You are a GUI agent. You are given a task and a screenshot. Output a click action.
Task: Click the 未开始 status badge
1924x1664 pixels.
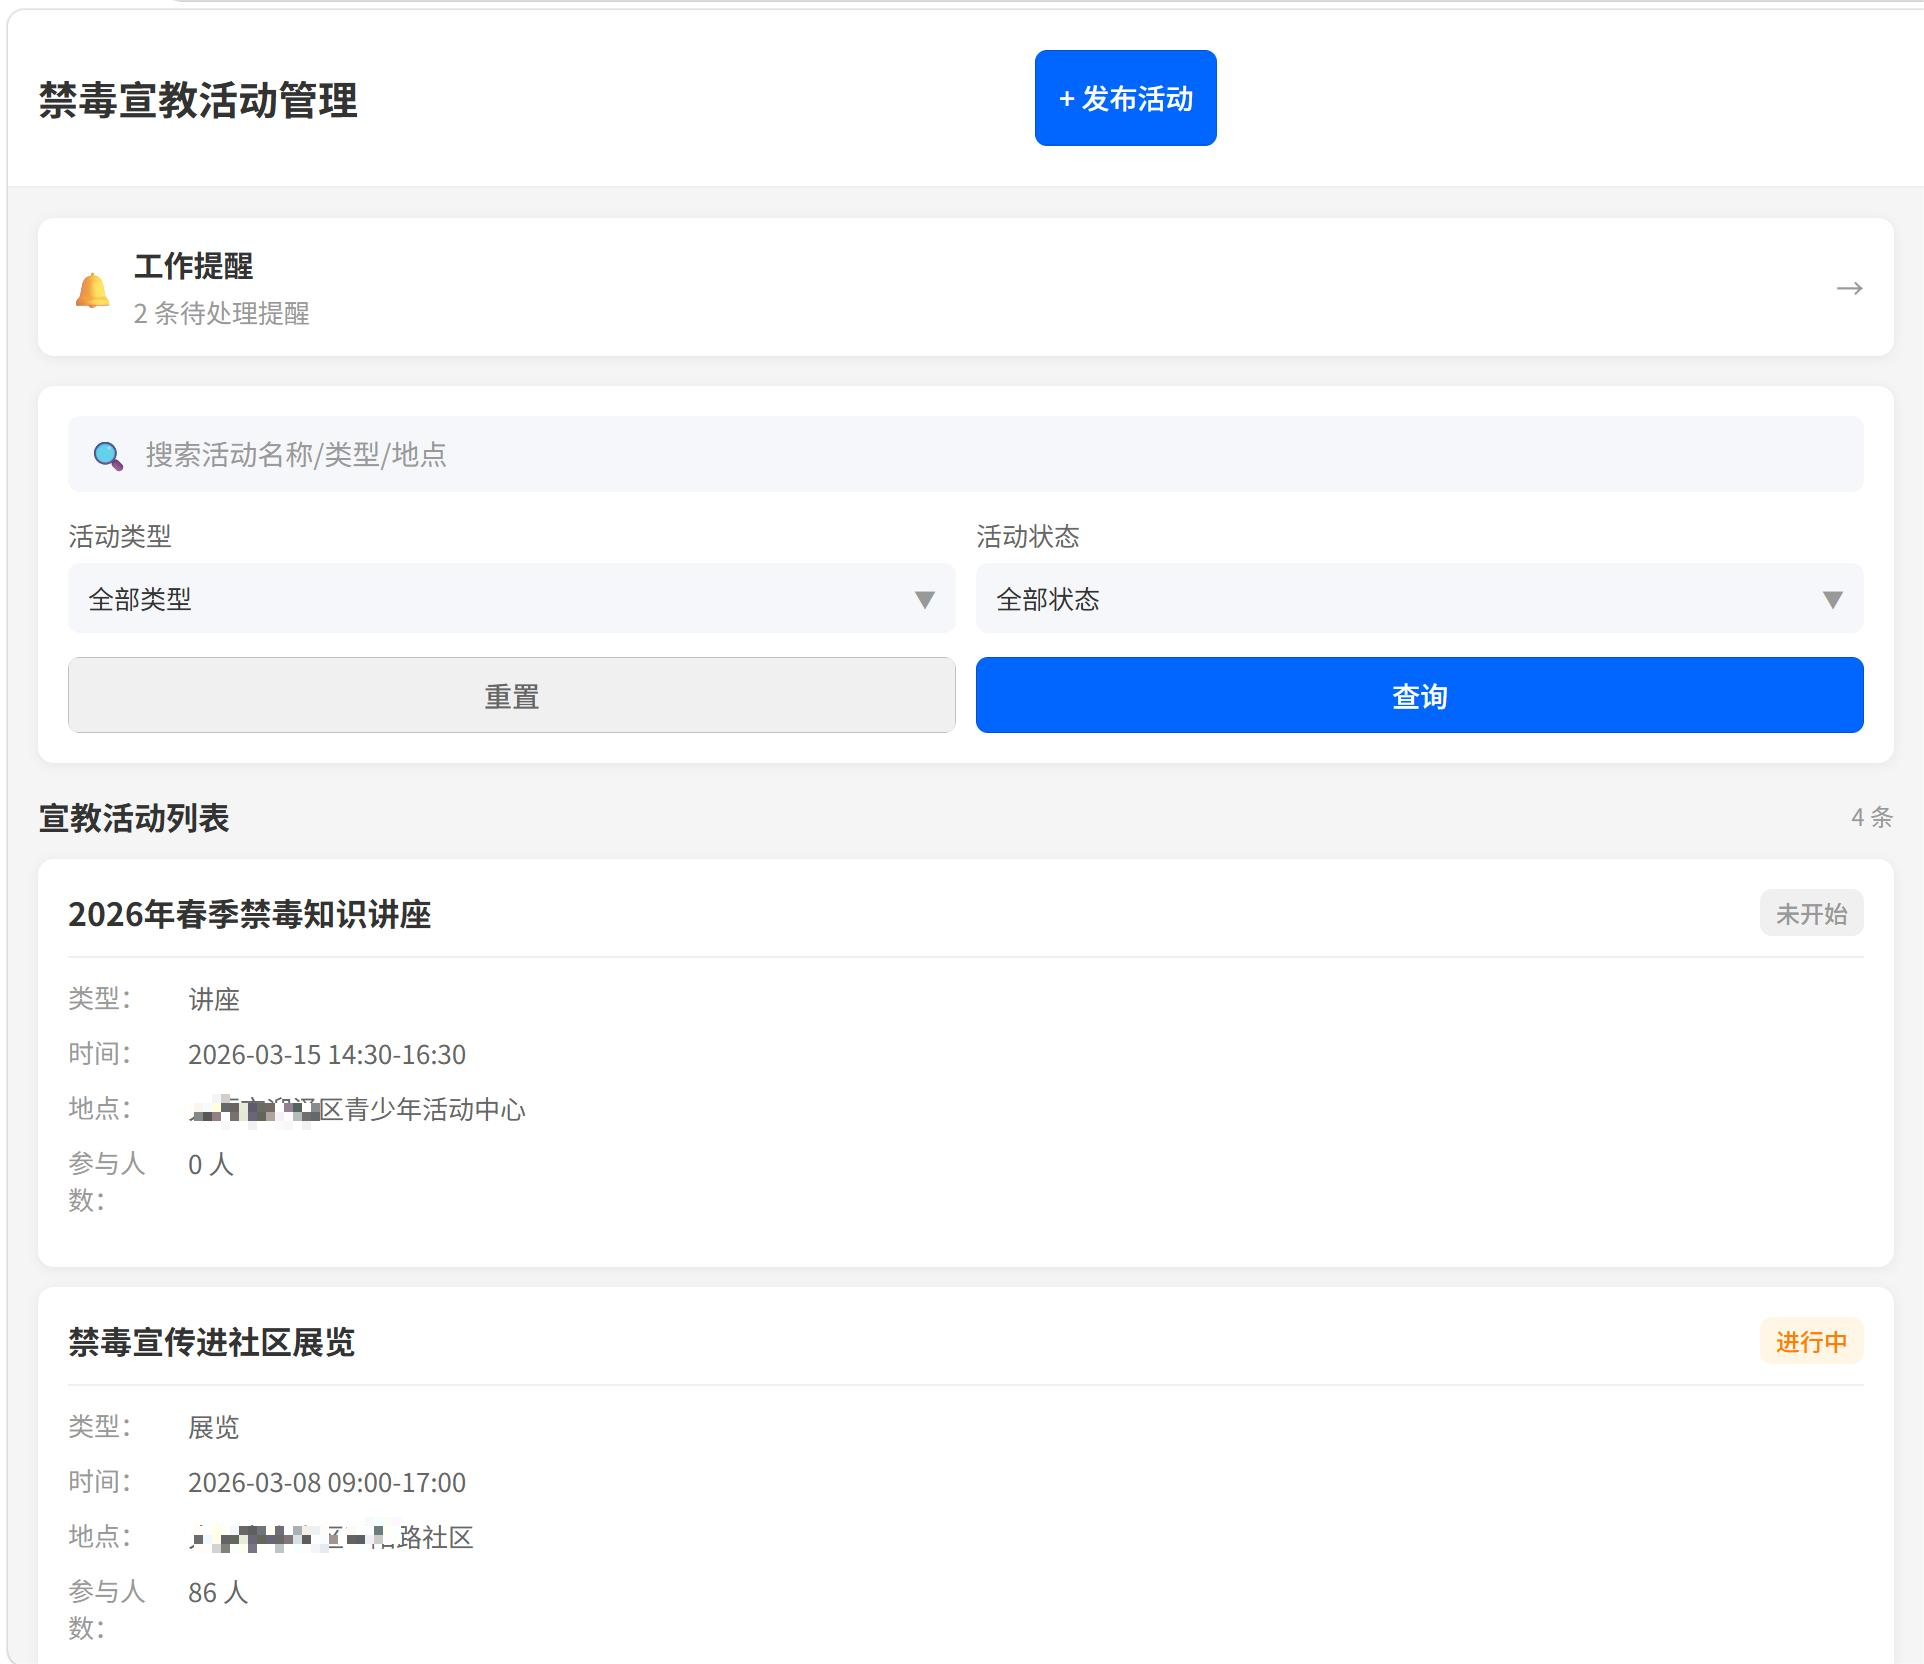(x=1811, y=913)
